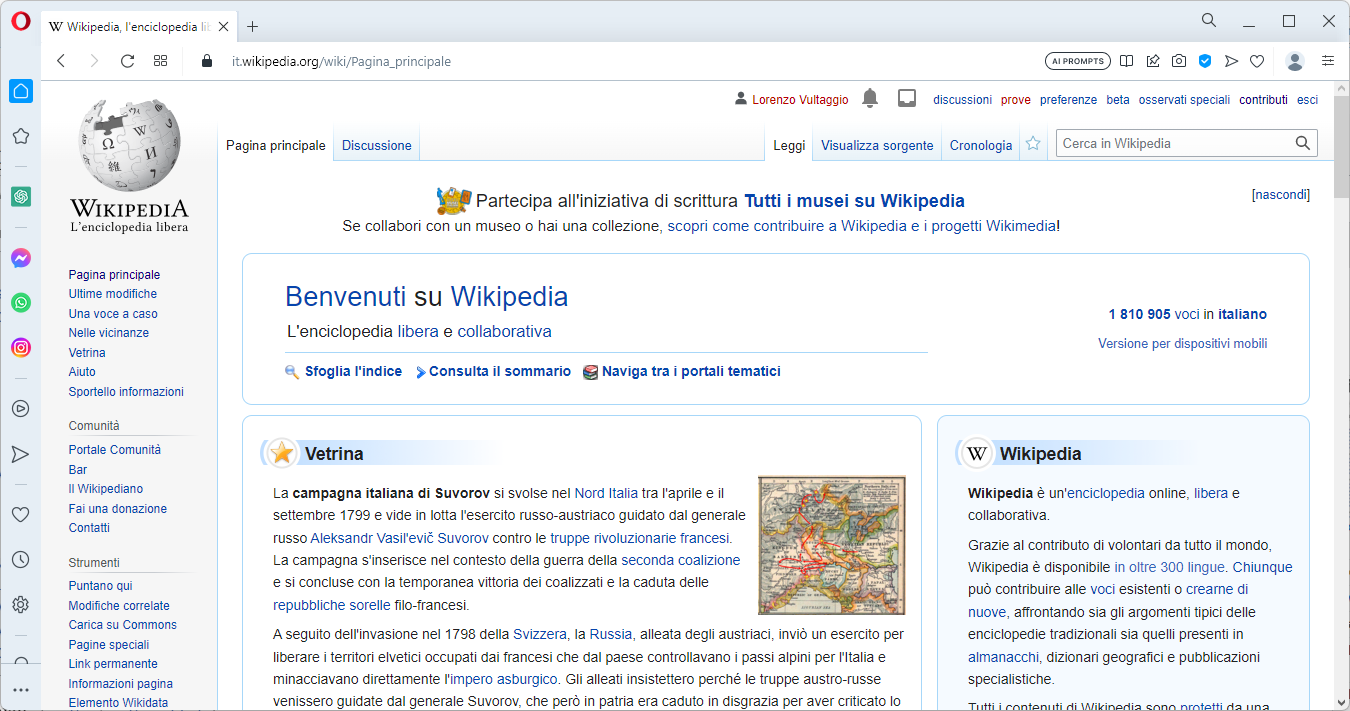Open the Easy Setup sliders icon
Image resolution: width=1350 pixels, height=711 pixels.
1328,61
